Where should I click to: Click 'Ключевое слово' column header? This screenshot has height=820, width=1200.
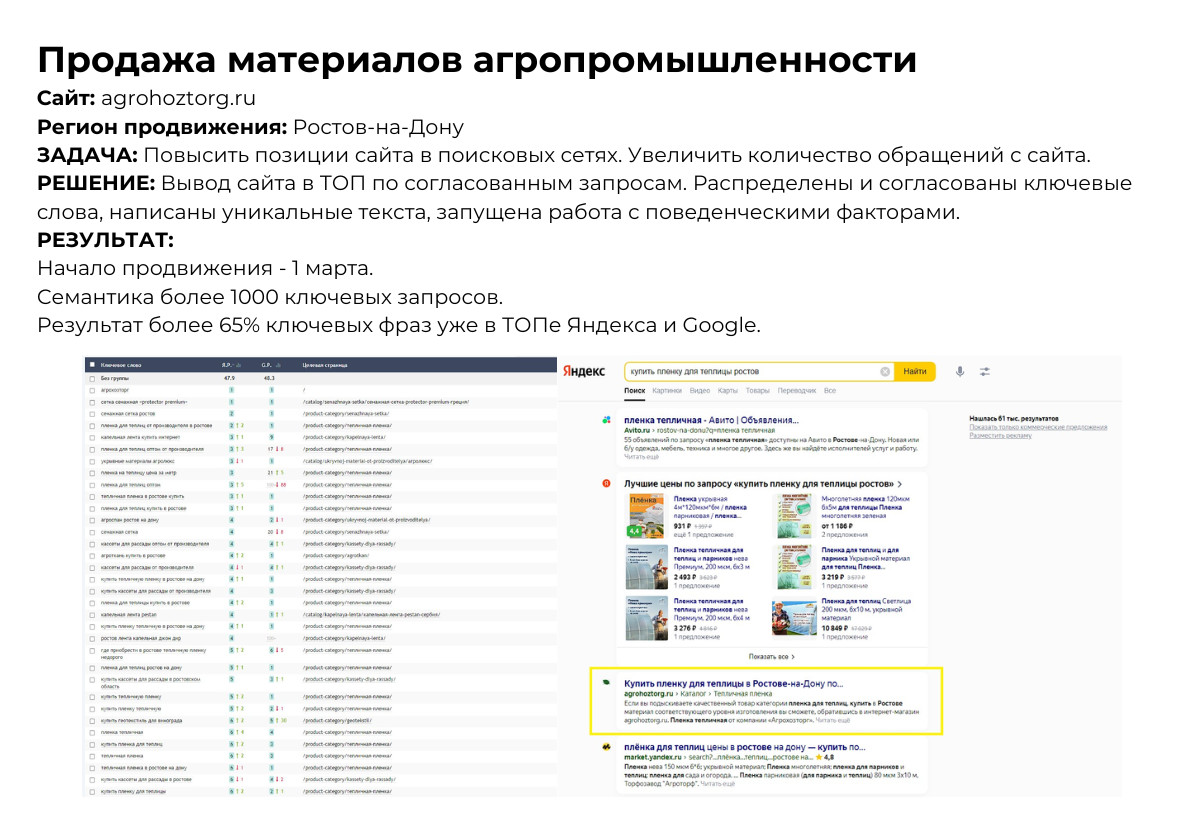(x=121, y=365)
